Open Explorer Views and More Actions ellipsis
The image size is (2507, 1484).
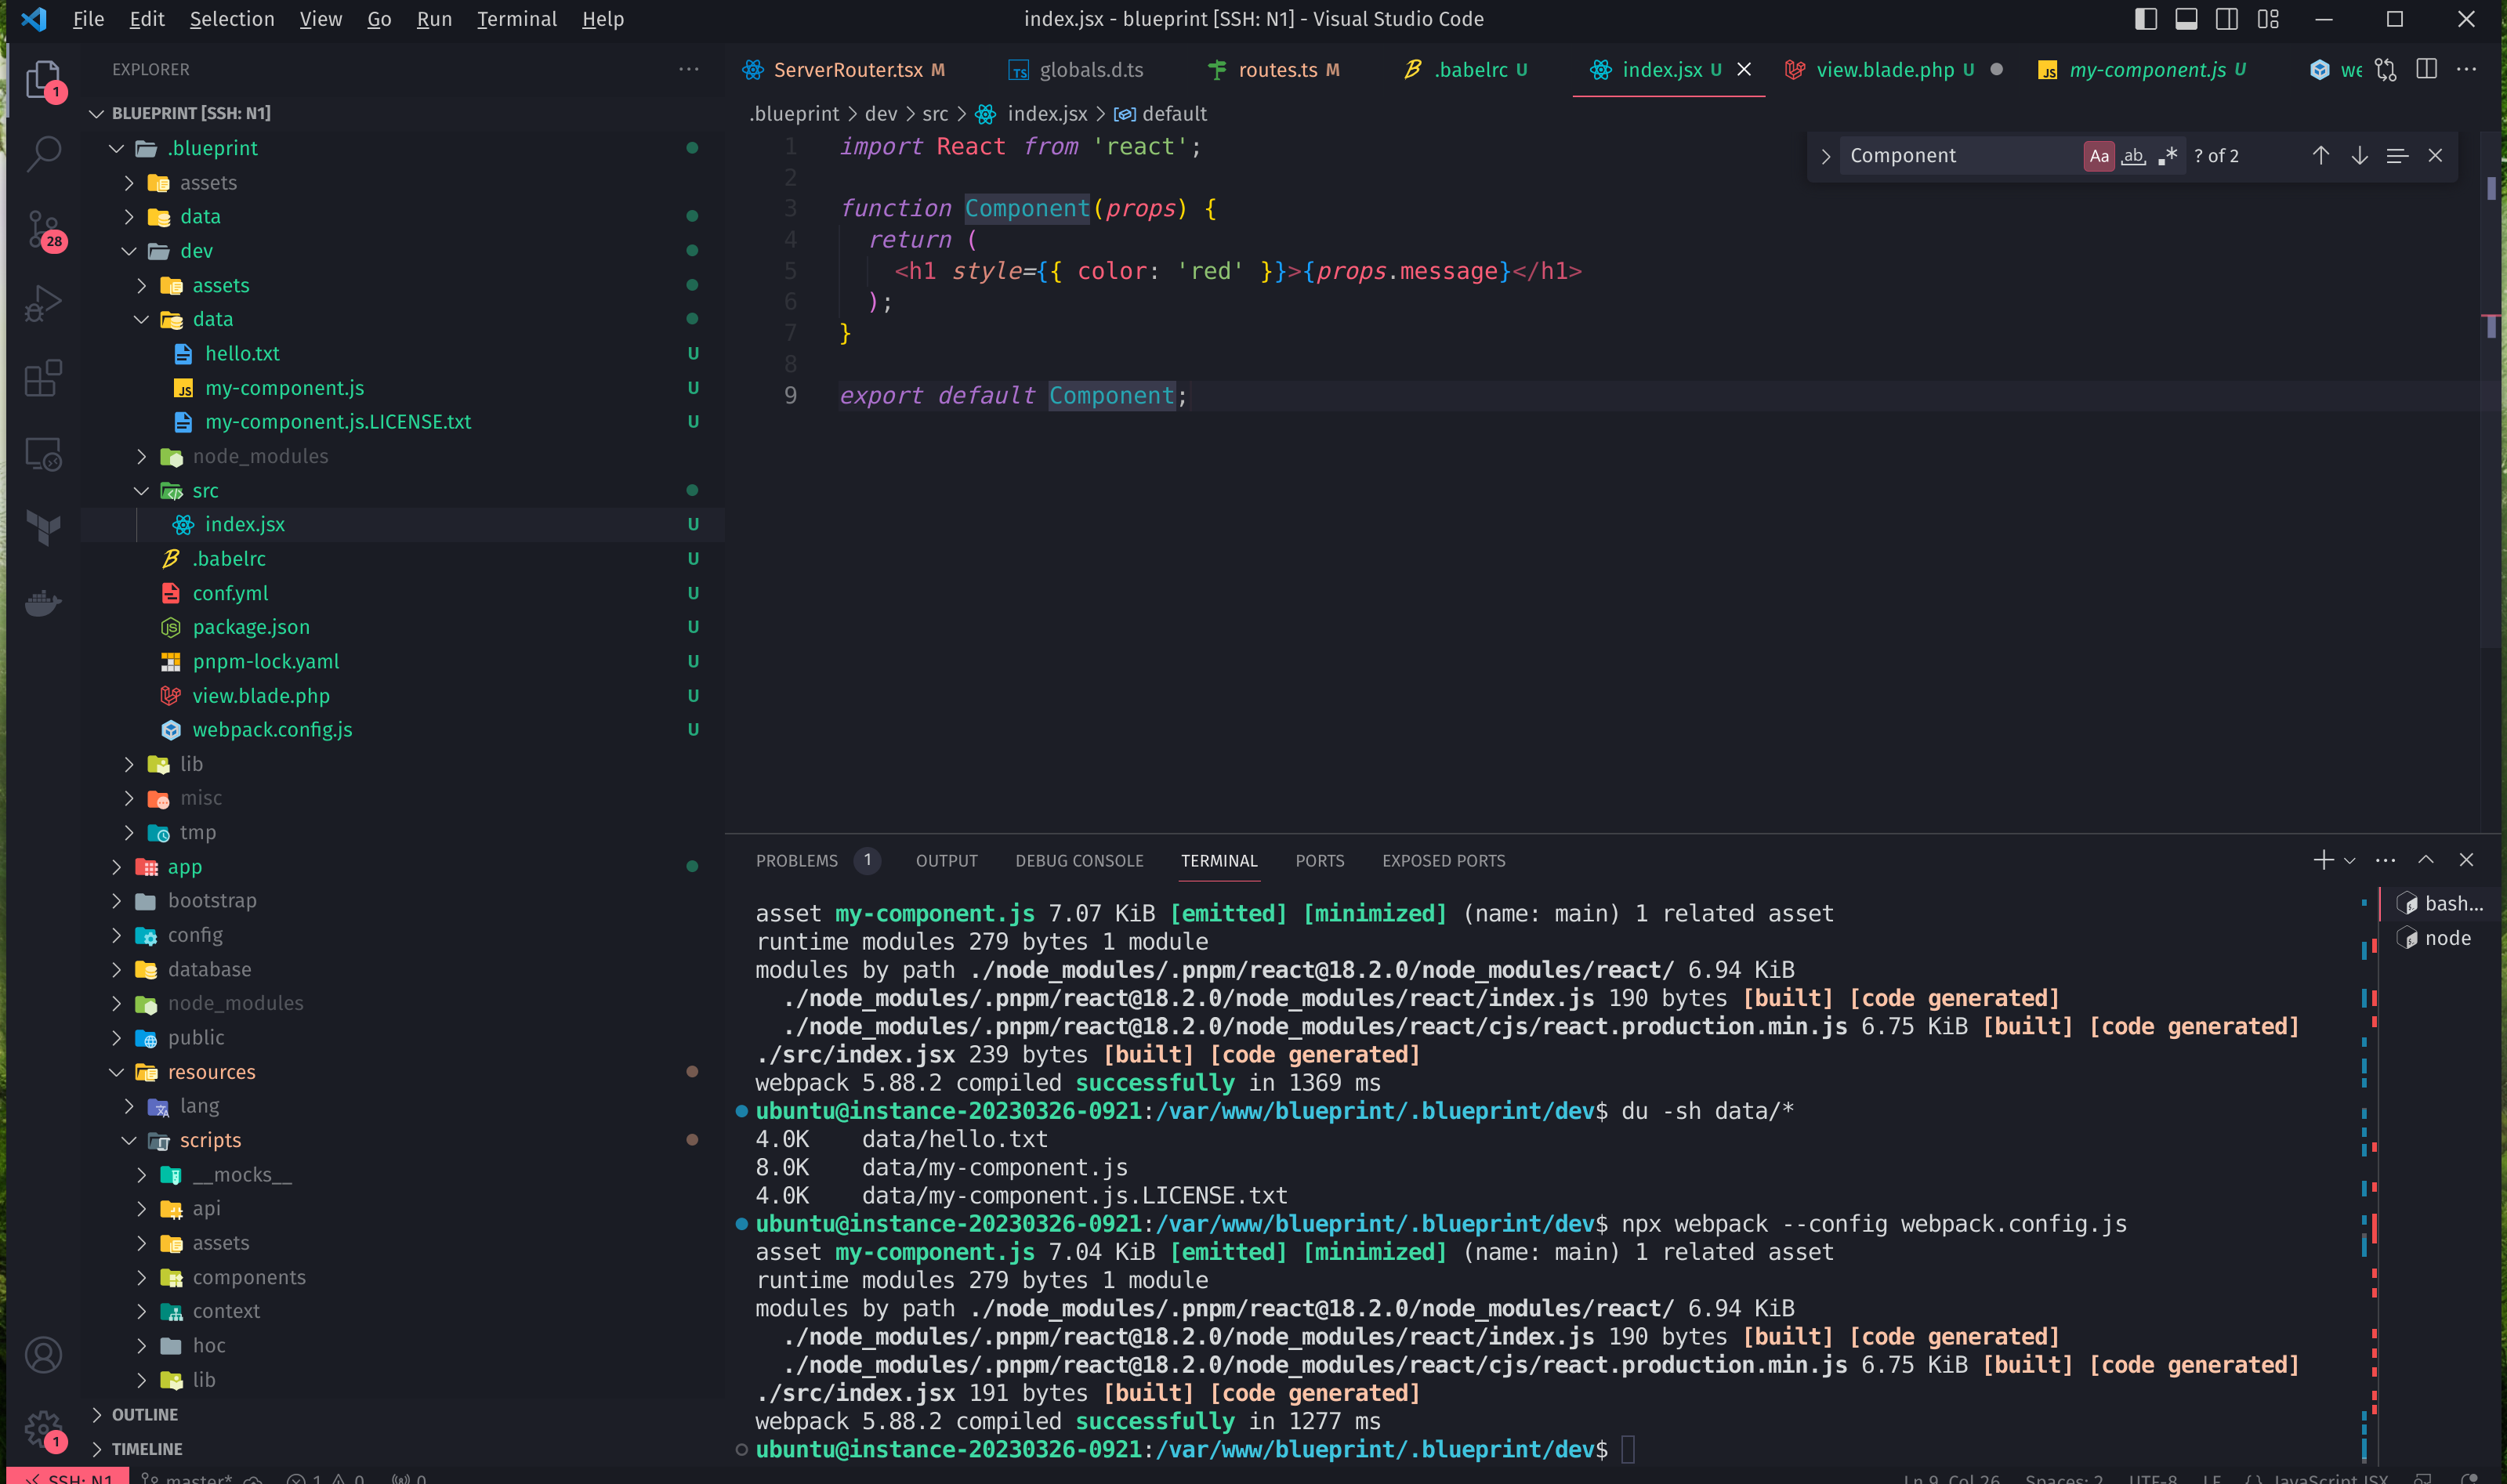(x=688, y=69)
